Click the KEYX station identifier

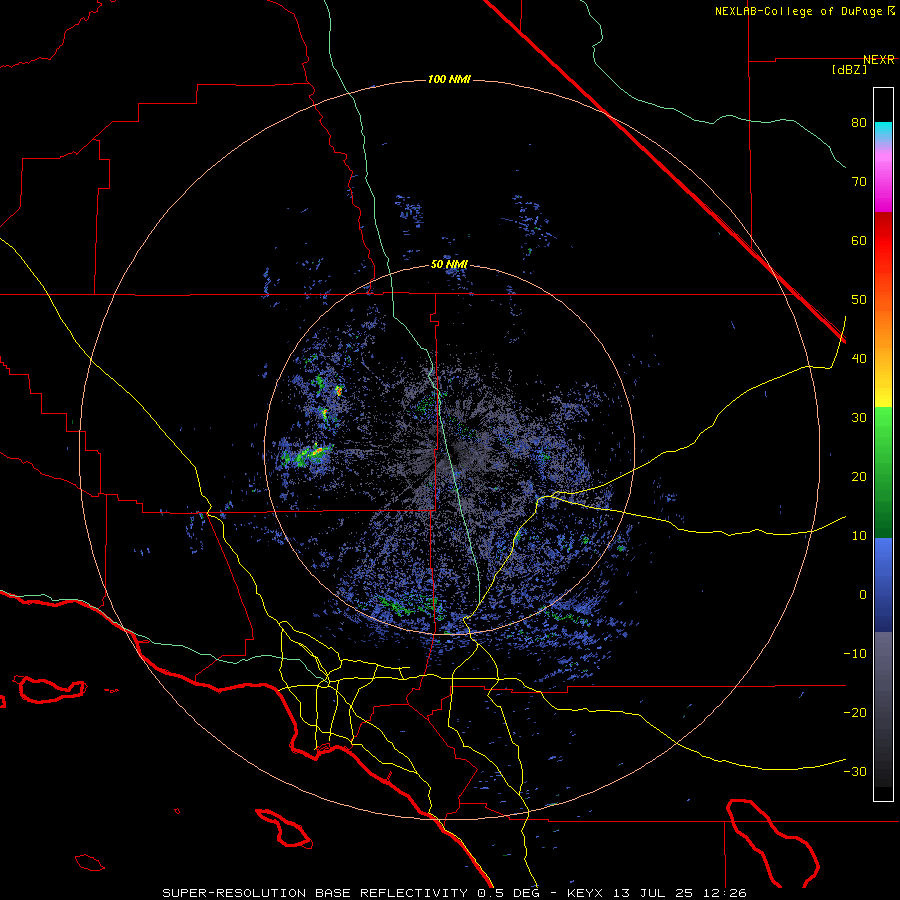click(585, 893)
